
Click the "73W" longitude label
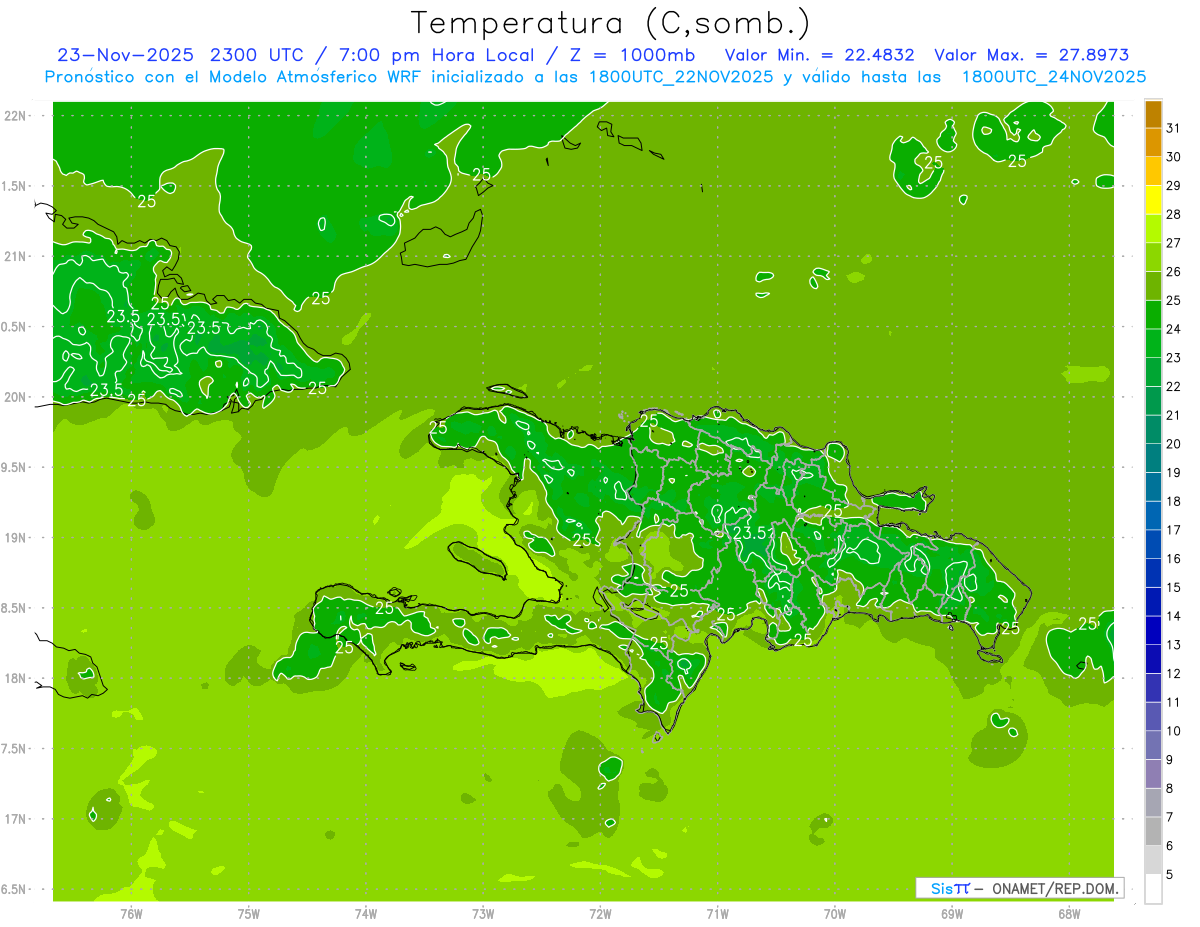pos(483,914)
